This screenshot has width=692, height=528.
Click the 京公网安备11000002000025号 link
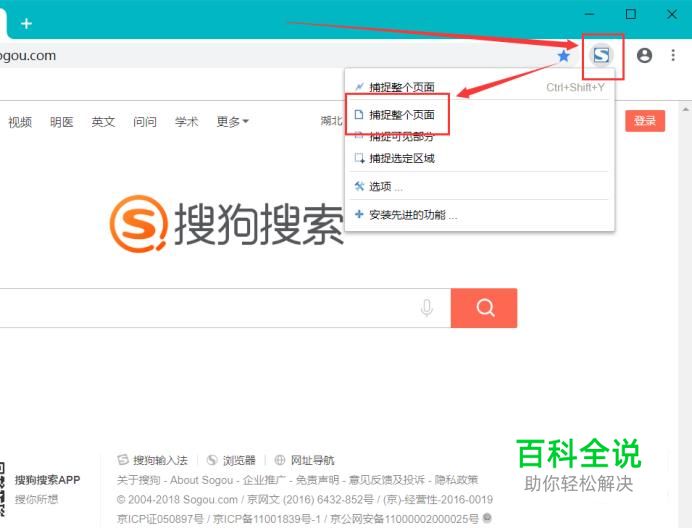(404, 519)
